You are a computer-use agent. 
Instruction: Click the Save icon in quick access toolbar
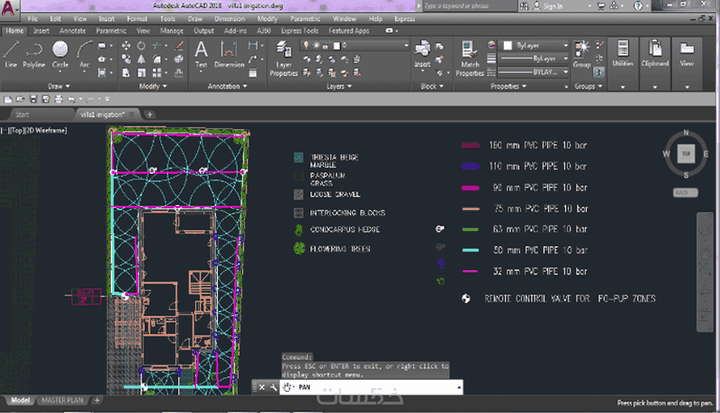tap(33, 99)
